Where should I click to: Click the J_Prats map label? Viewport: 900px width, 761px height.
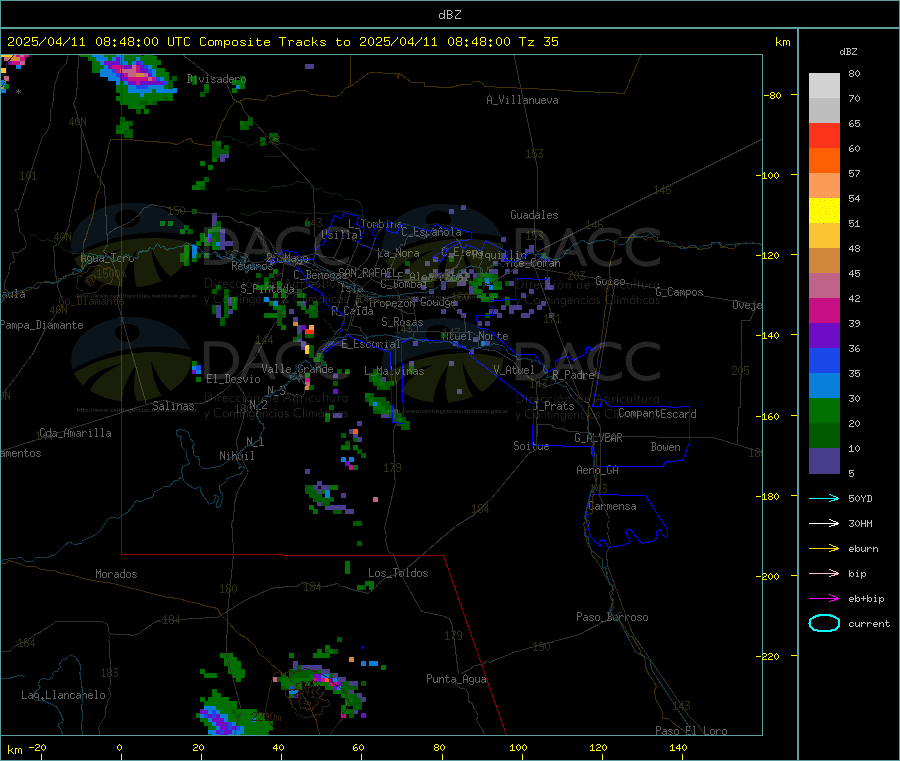pyautogui.click(x=553, y=406)
